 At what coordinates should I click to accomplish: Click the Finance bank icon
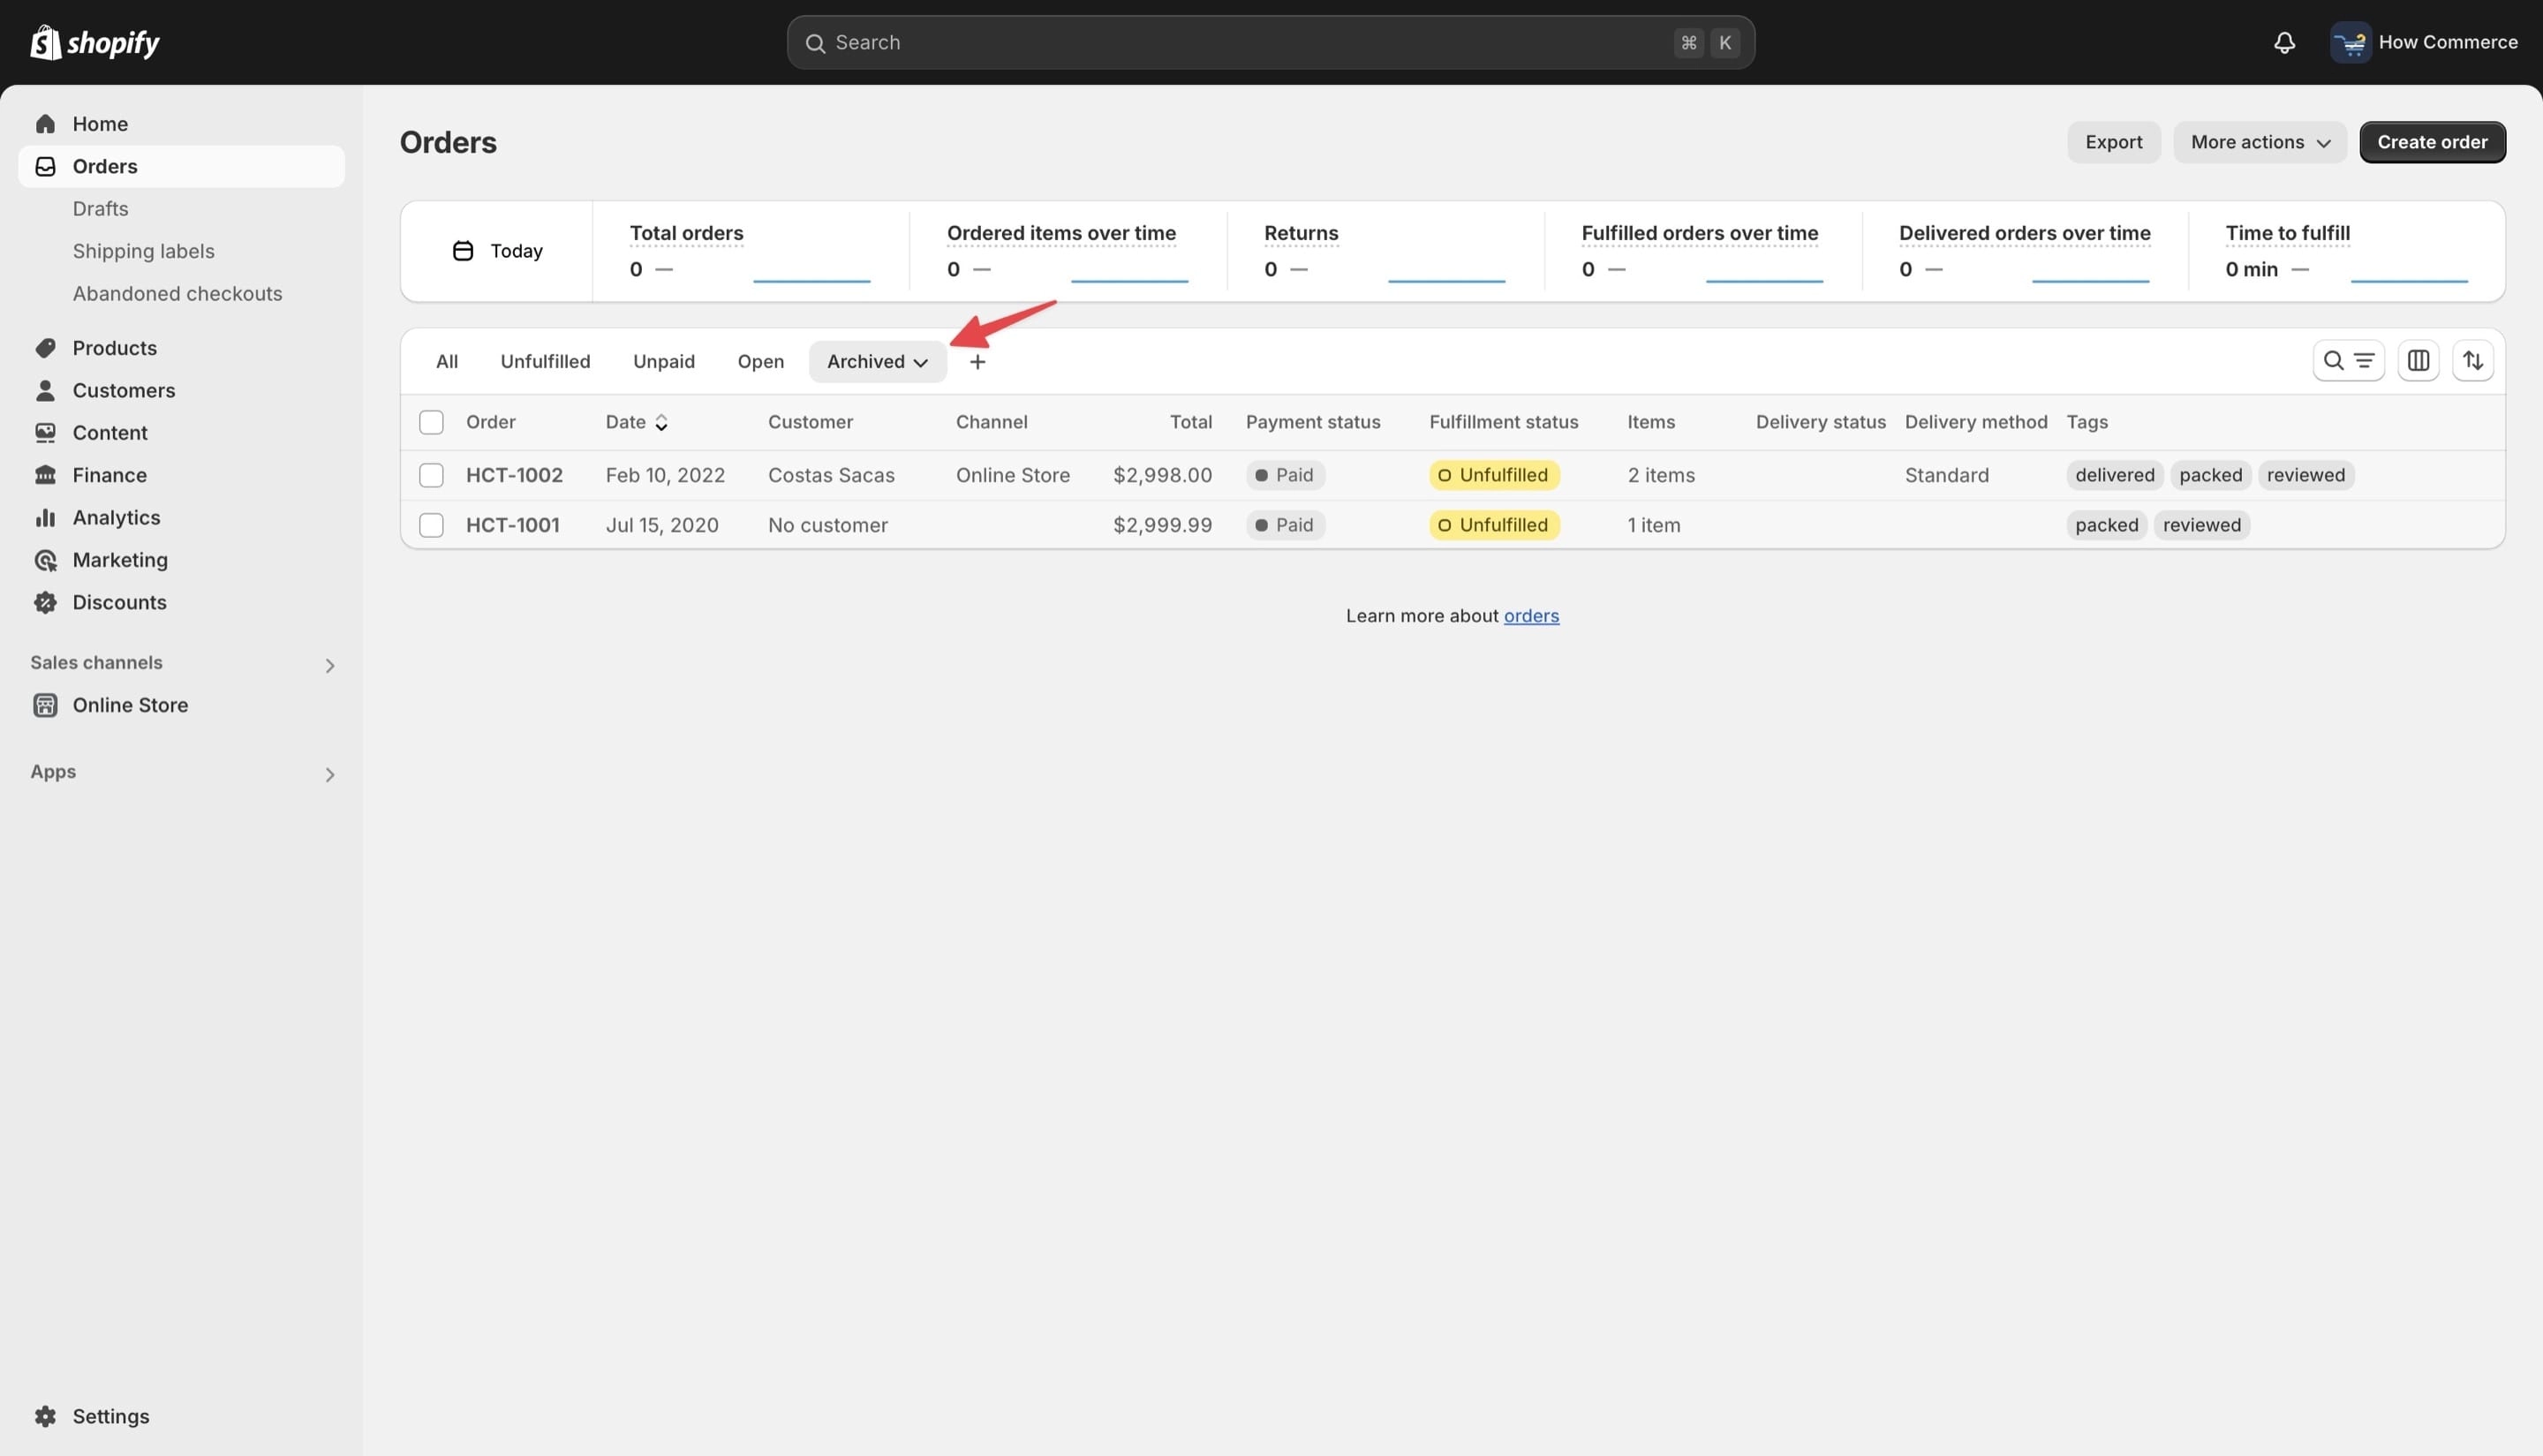[45, 475]
